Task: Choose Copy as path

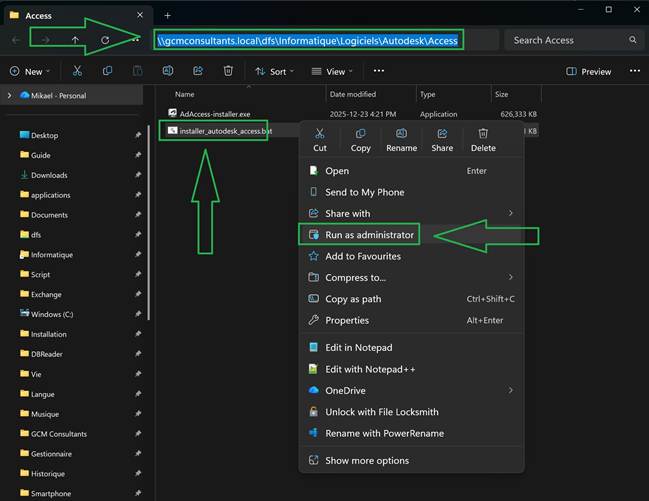Action: (412, 299)
